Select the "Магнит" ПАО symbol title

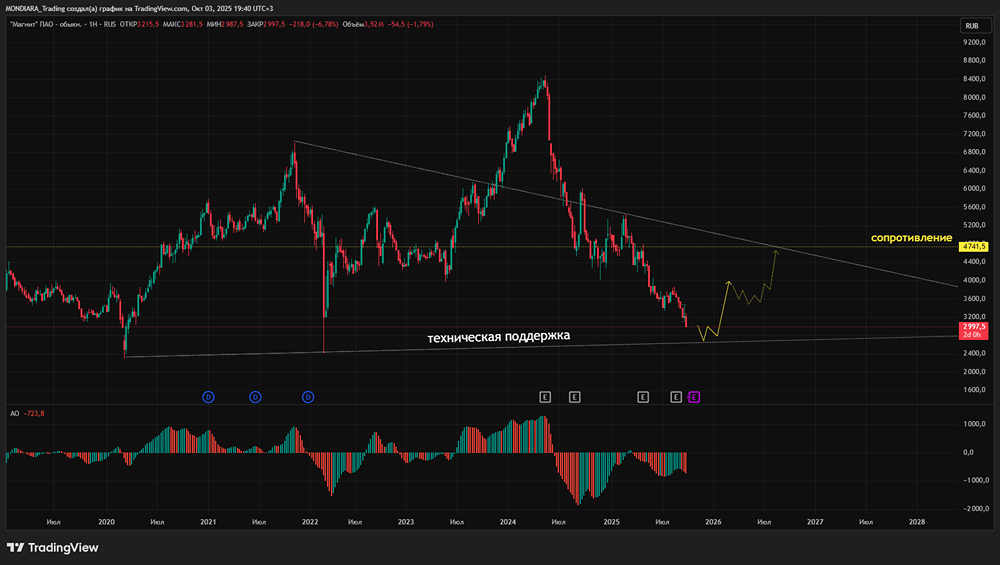[x=45, y=24]
